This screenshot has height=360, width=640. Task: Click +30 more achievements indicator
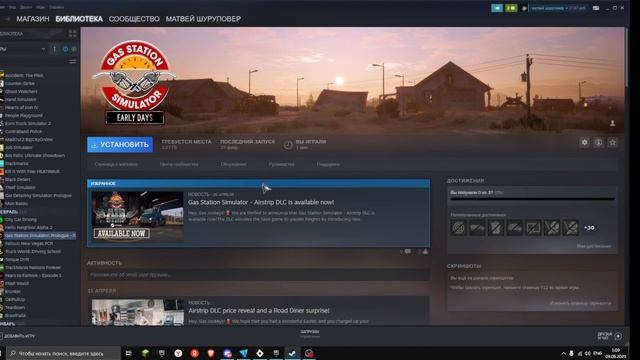589,228
